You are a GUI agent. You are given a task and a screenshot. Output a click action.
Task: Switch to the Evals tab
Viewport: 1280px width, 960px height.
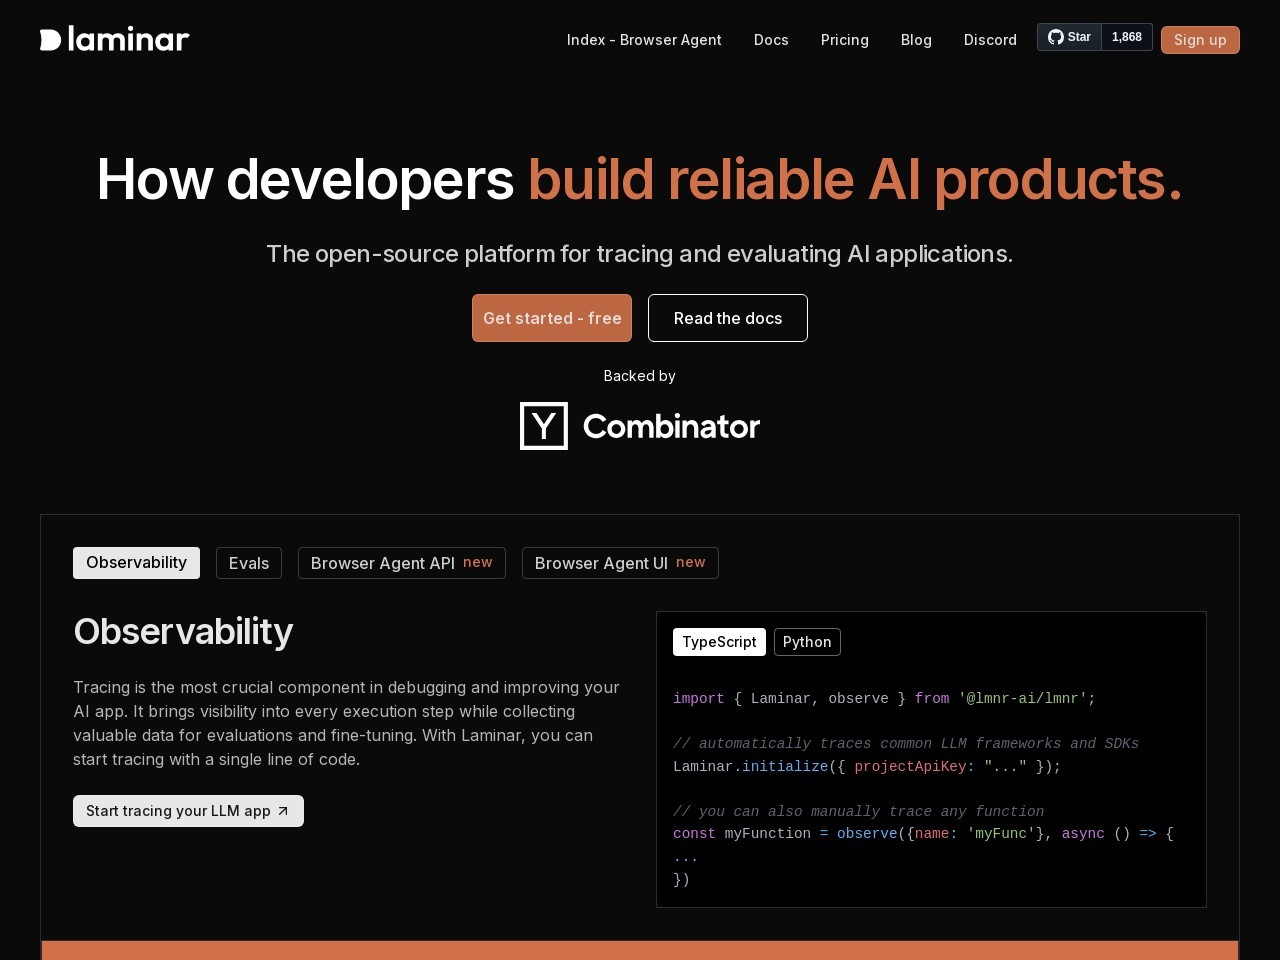249,563
